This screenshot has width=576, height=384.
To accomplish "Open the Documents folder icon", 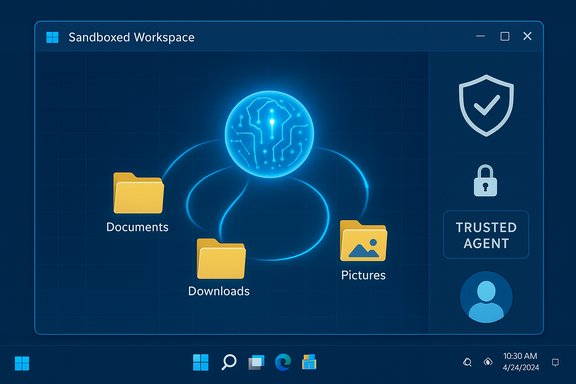I will tap(138, 193).
